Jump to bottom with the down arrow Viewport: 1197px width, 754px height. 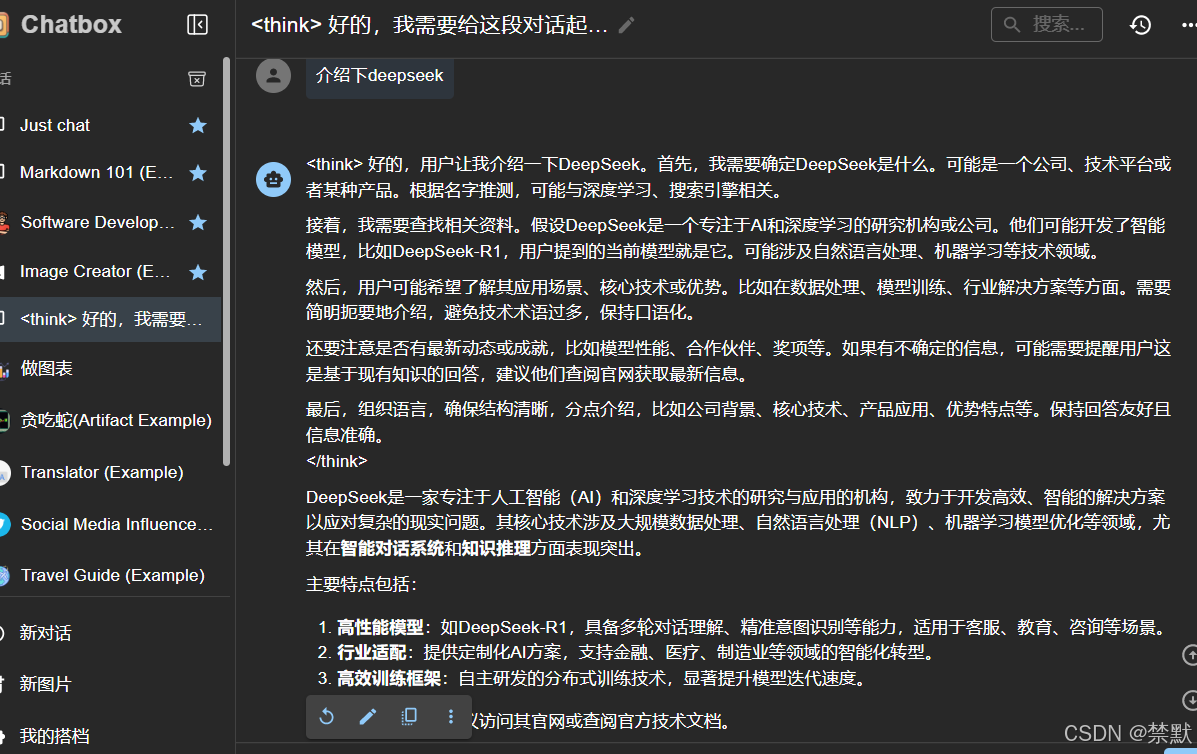[x=1189, y=701]
